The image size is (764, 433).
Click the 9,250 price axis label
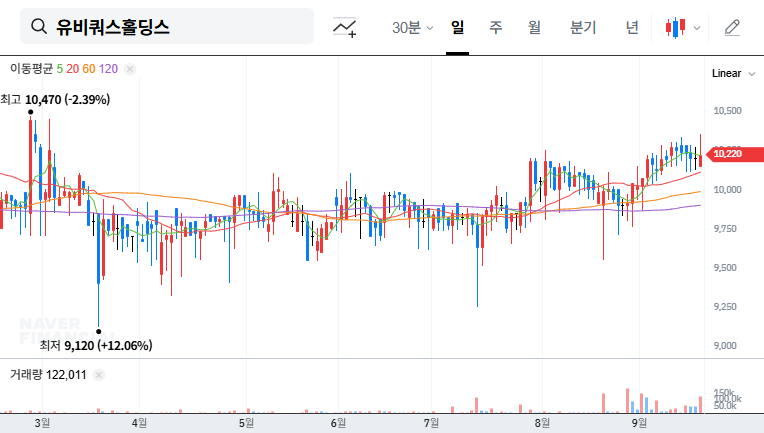click(725, 306)
